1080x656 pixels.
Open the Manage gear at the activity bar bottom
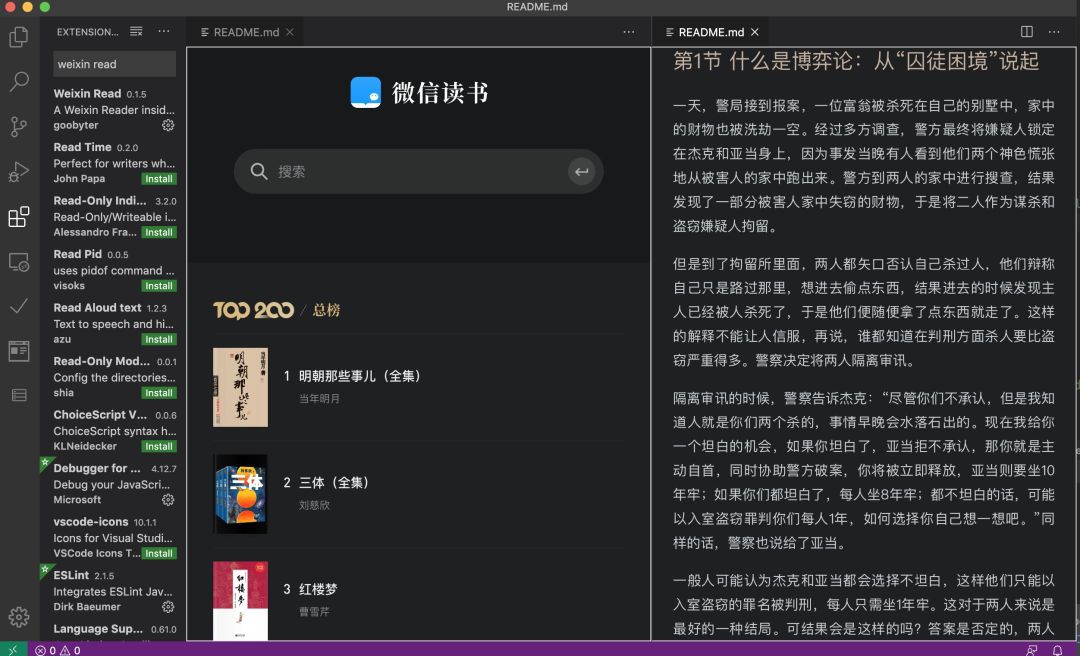pyautogui.click(x=18, y=618)
